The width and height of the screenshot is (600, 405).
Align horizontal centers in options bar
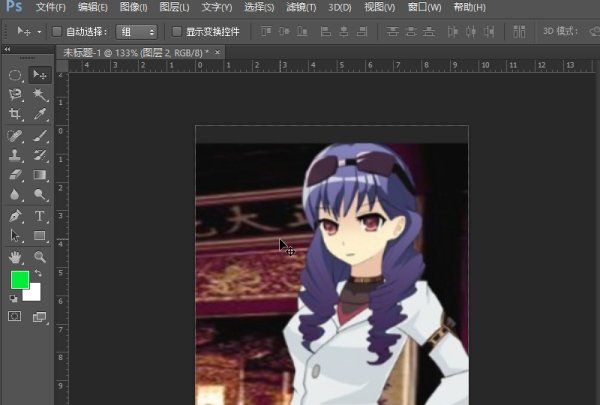(344, 31)
